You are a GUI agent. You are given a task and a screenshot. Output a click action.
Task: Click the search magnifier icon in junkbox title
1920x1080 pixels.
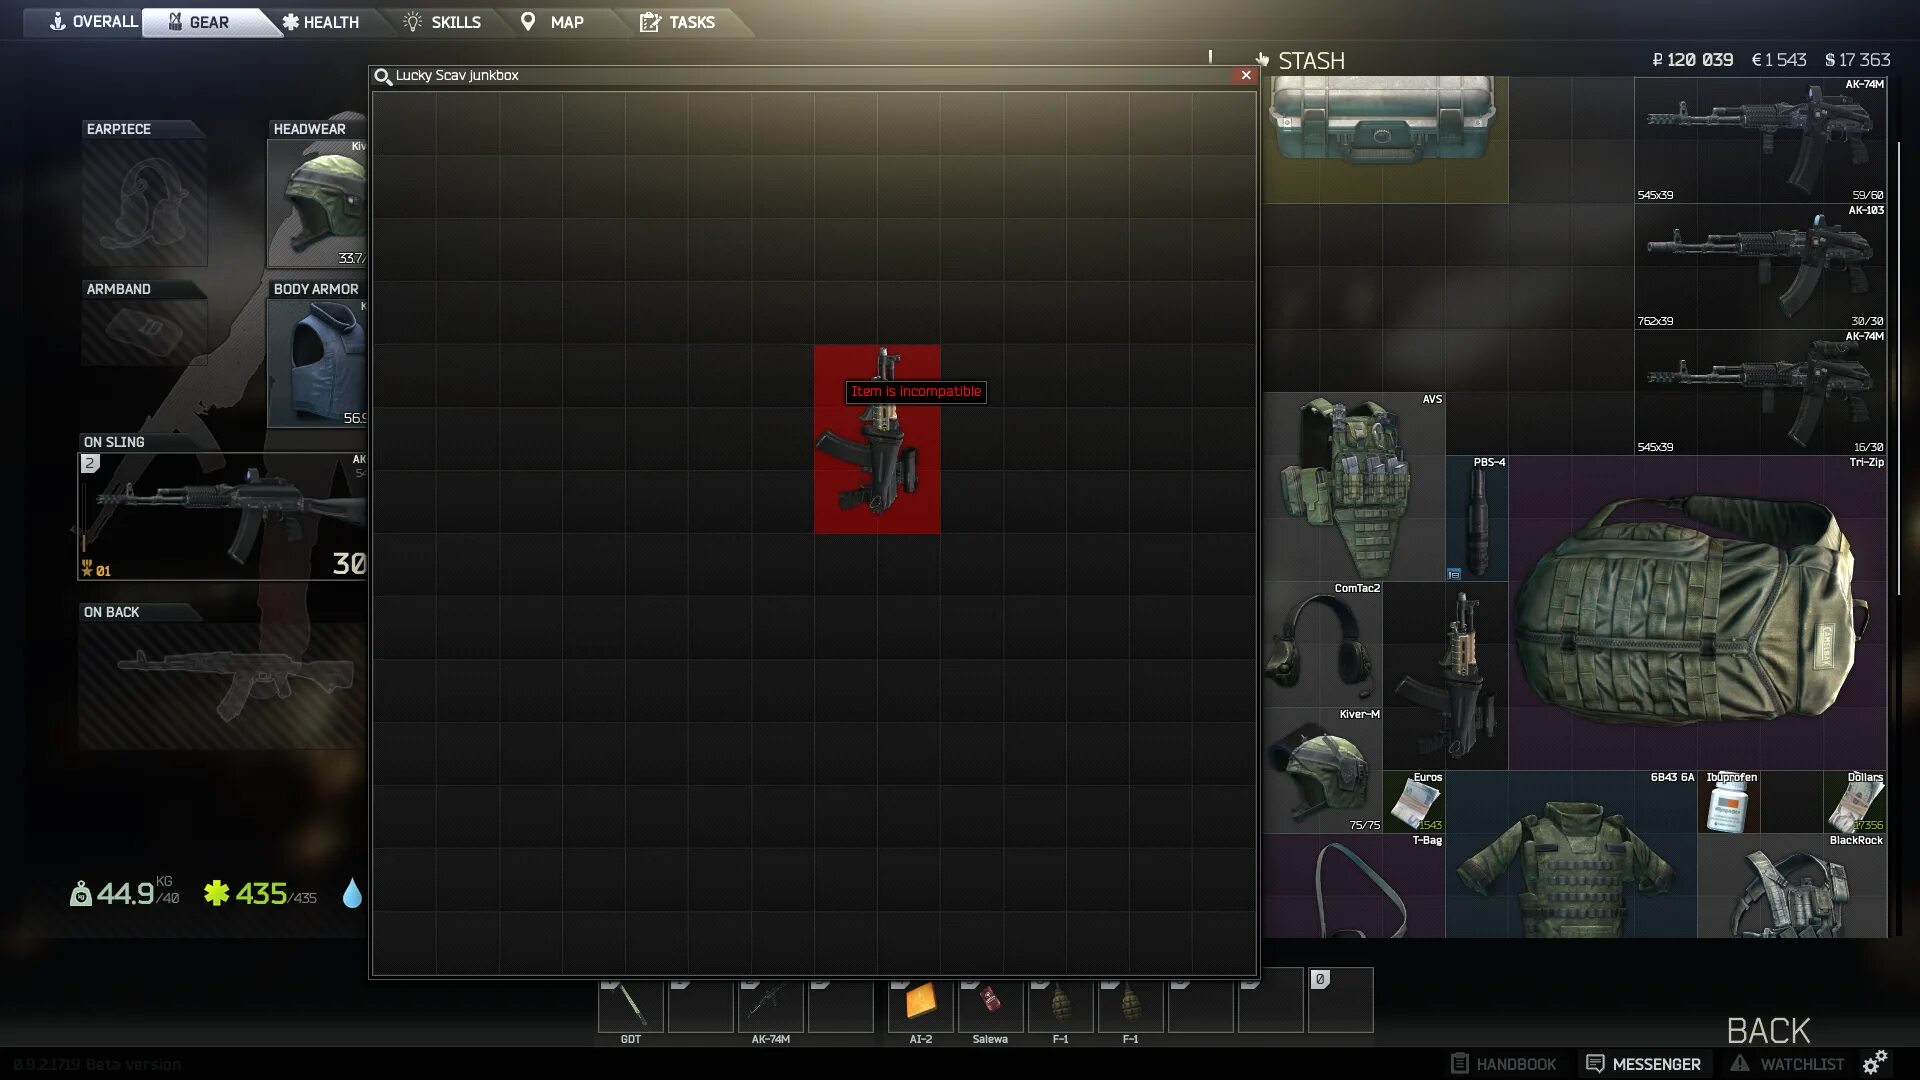point(382,76)
